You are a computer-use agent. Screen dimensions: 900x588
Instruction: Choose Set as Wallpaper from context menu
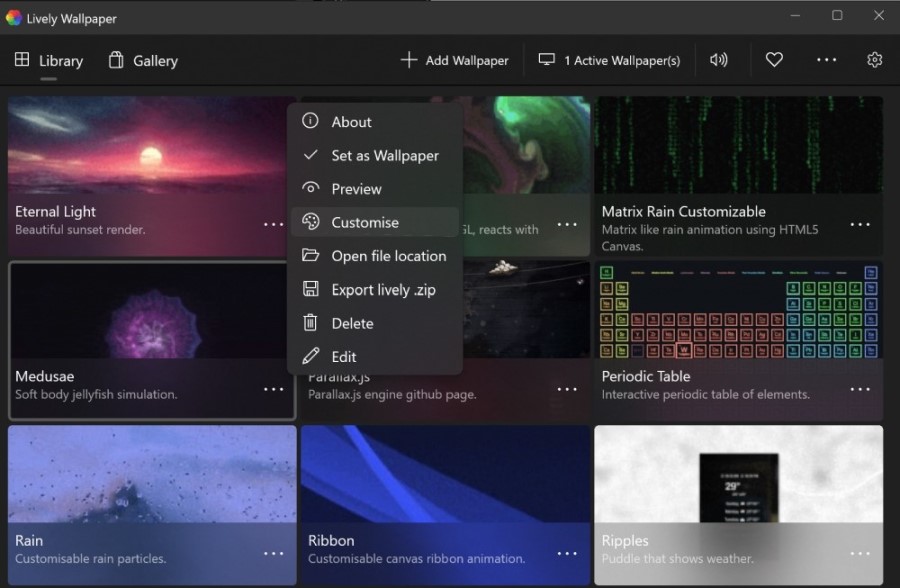coord(385,155)
